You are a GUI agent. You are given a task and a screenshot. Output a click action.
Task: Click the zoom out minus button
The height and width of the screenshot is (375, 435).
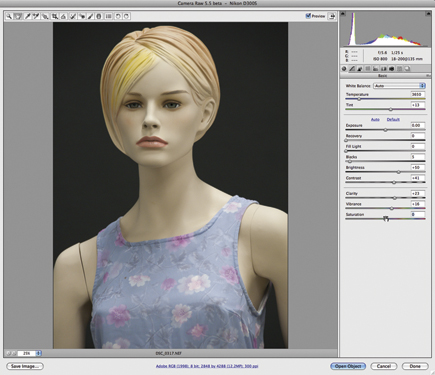(8, 353)
